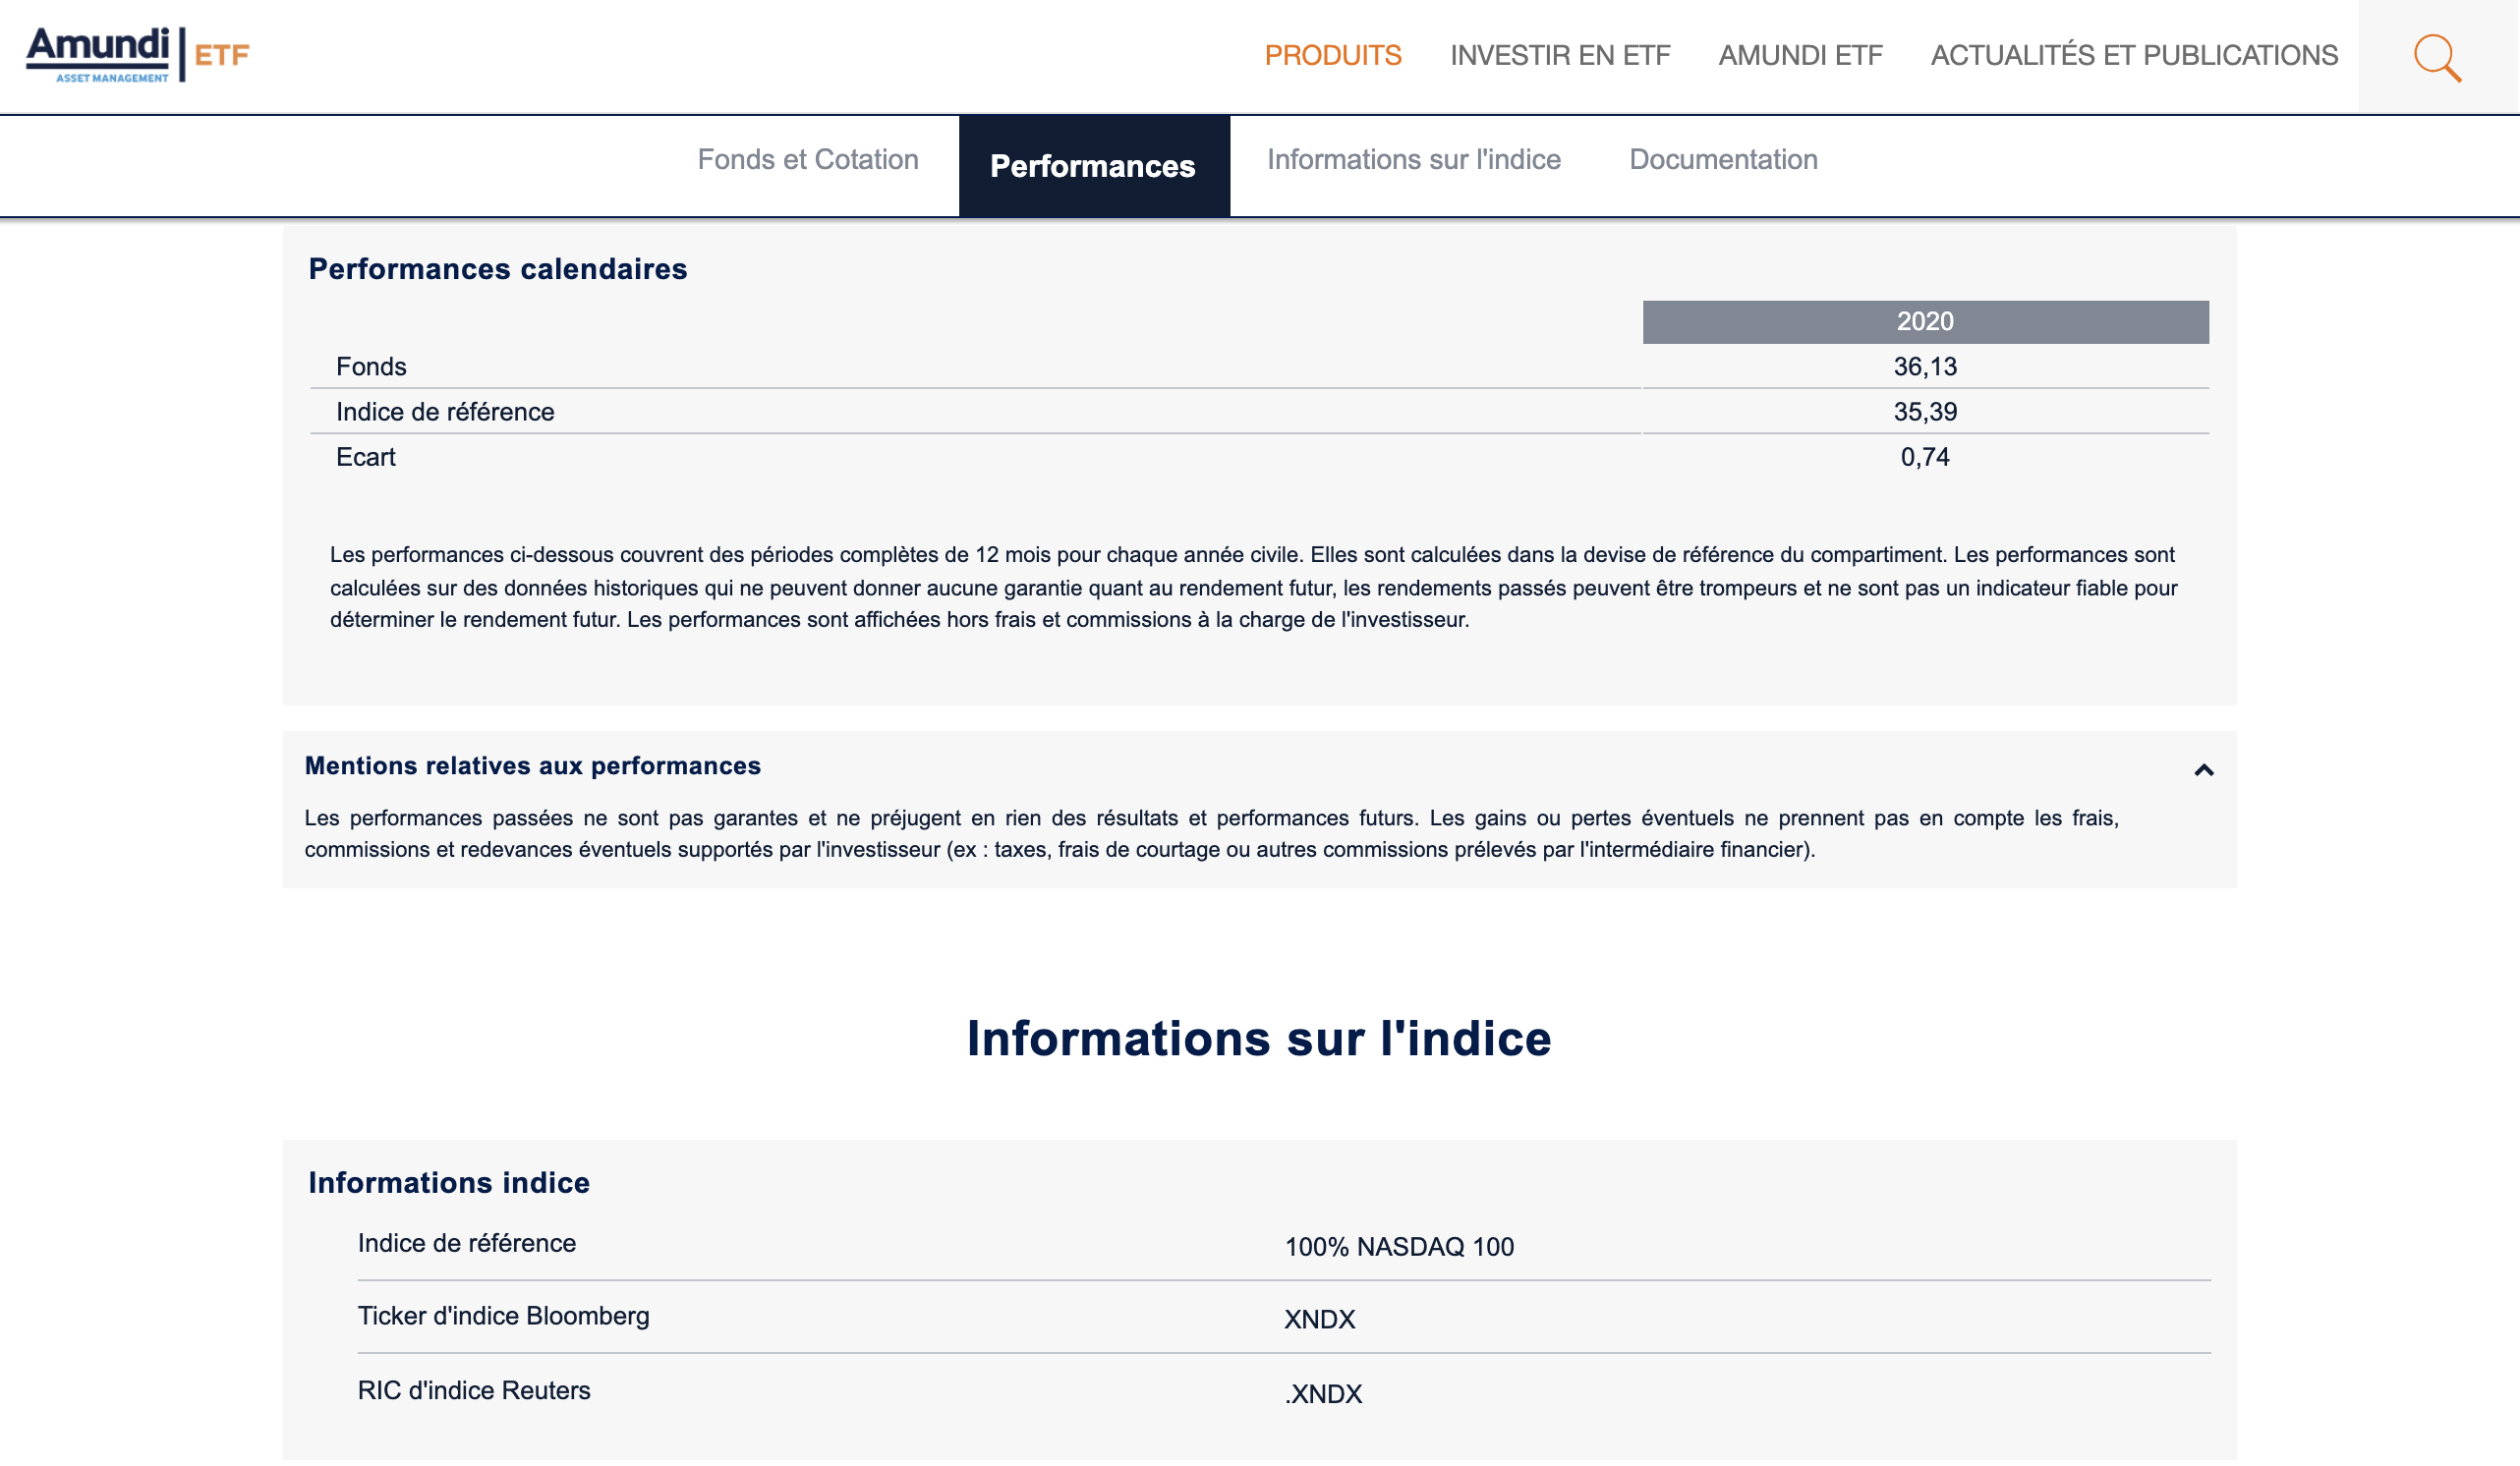Screen dimensions: 2520x1466
Task: Click the 2020 column header
Action: tap(1925, 322)
